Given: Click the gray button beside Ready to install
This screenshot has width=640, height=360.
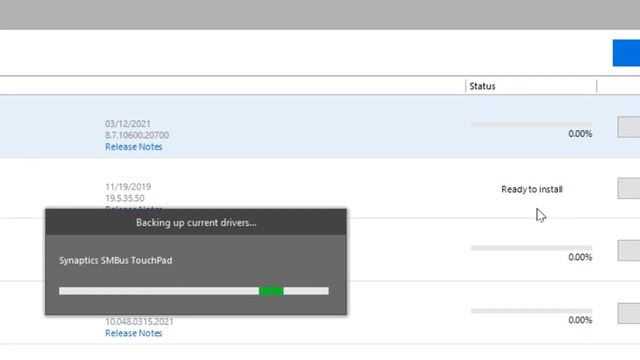Looking at the screenshot, I should click(x=629, y=188).
